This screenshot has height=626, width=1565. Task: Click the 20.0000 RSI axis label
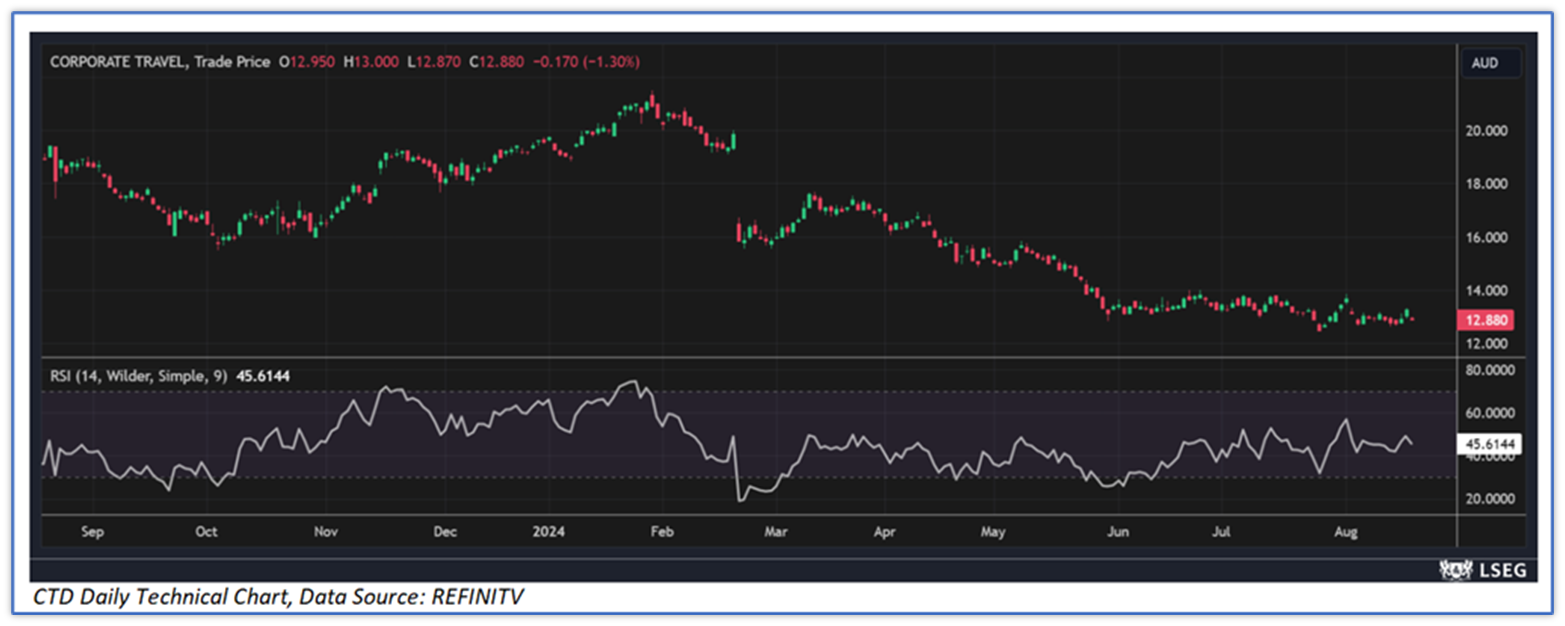1492,498
